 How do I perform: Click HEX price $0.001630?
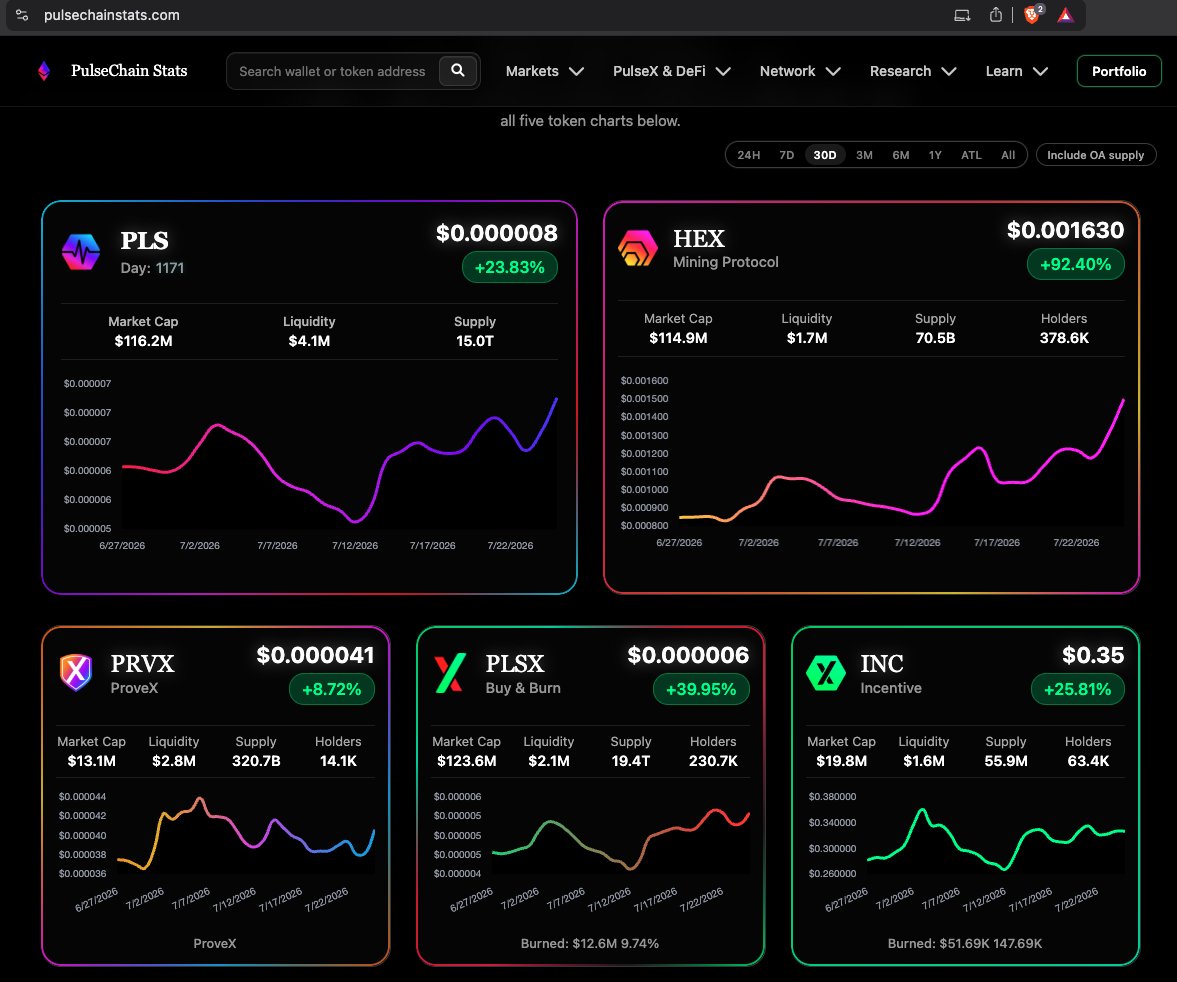click(x=1065, y=230)
